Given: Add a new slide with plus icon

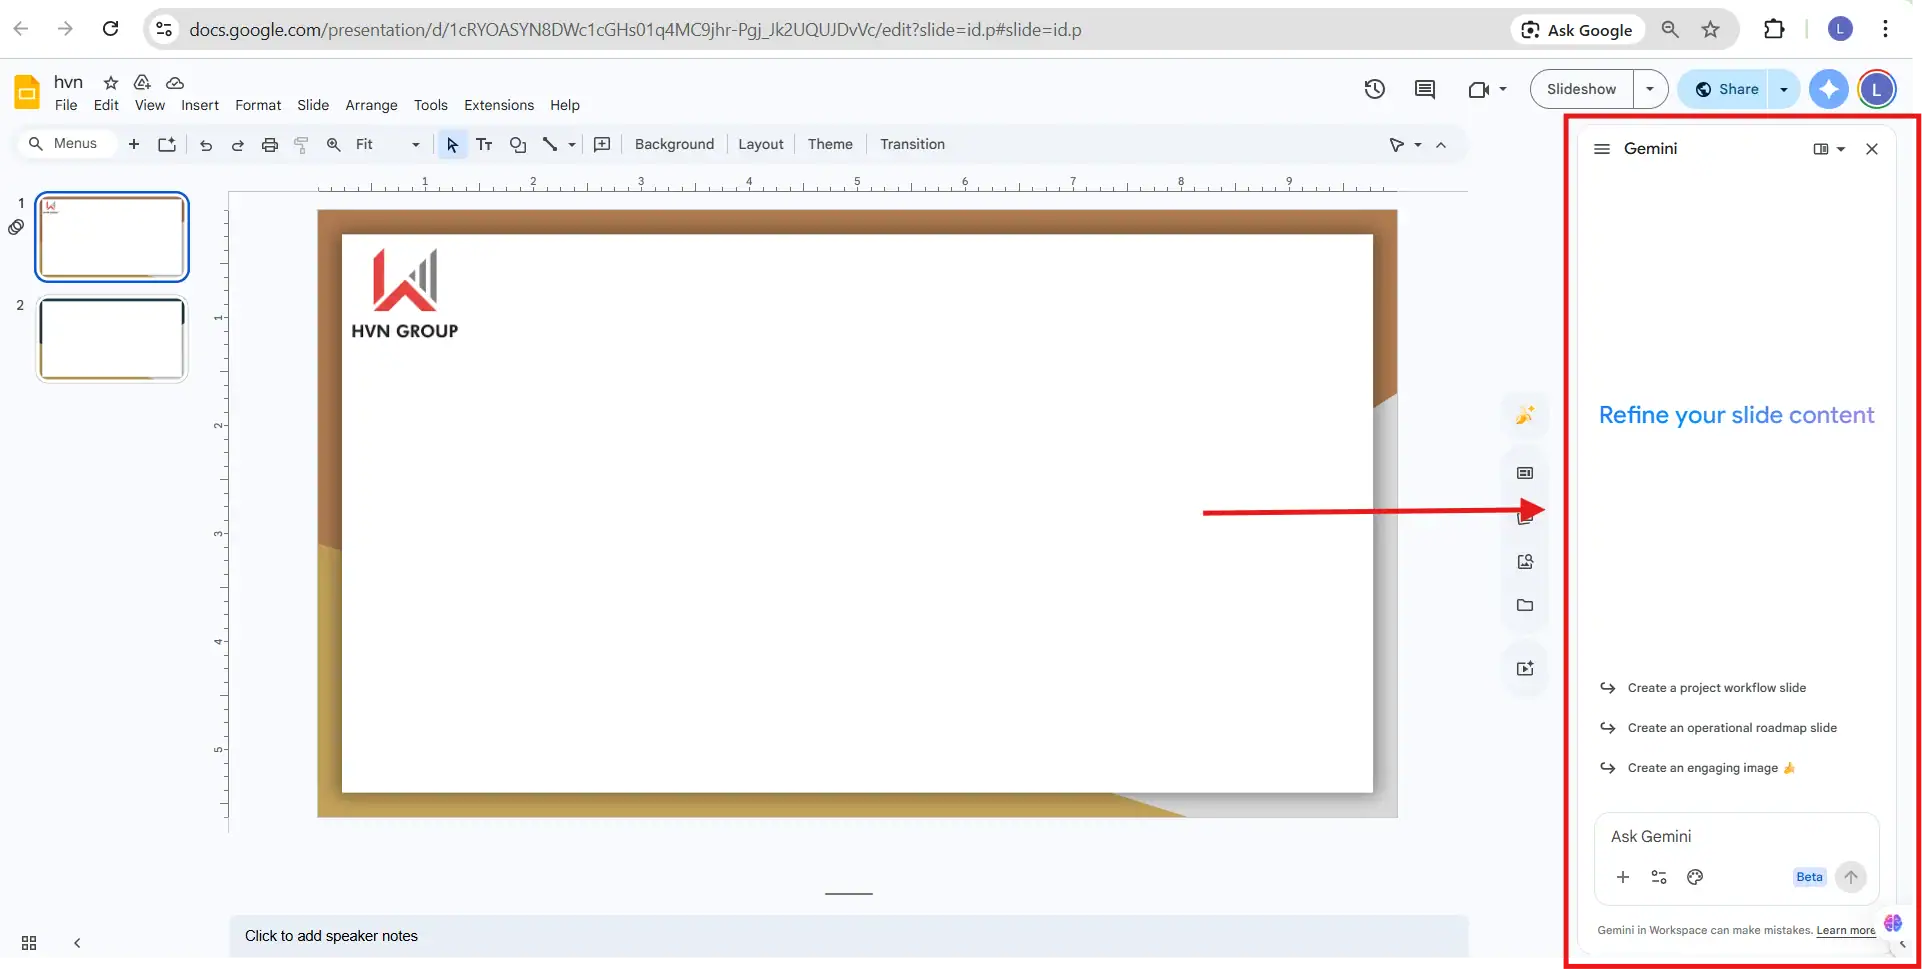Looking at the screenshot, I should 134,144.
